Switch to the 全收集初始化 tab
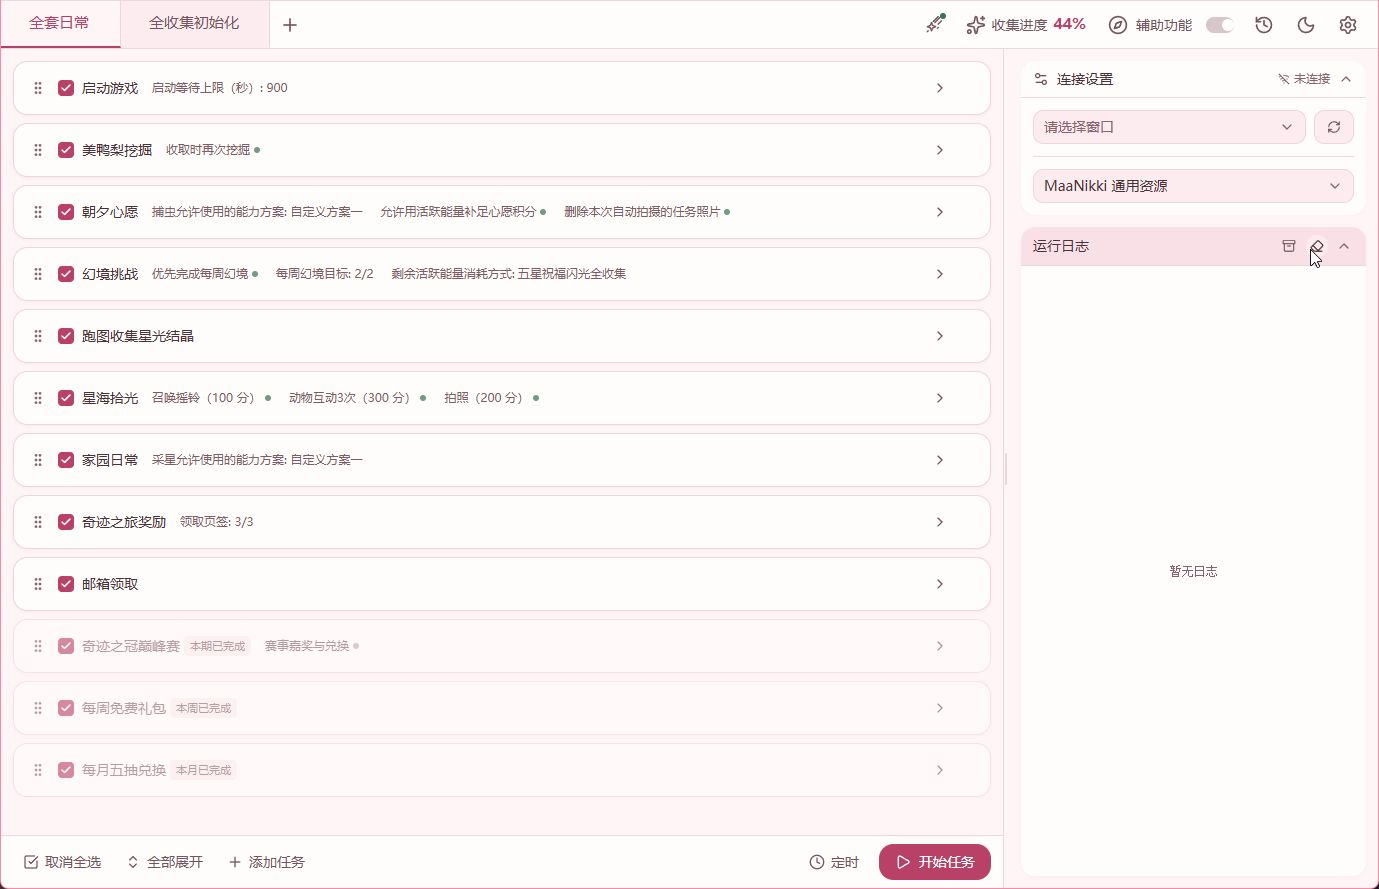 coord(194,23)
